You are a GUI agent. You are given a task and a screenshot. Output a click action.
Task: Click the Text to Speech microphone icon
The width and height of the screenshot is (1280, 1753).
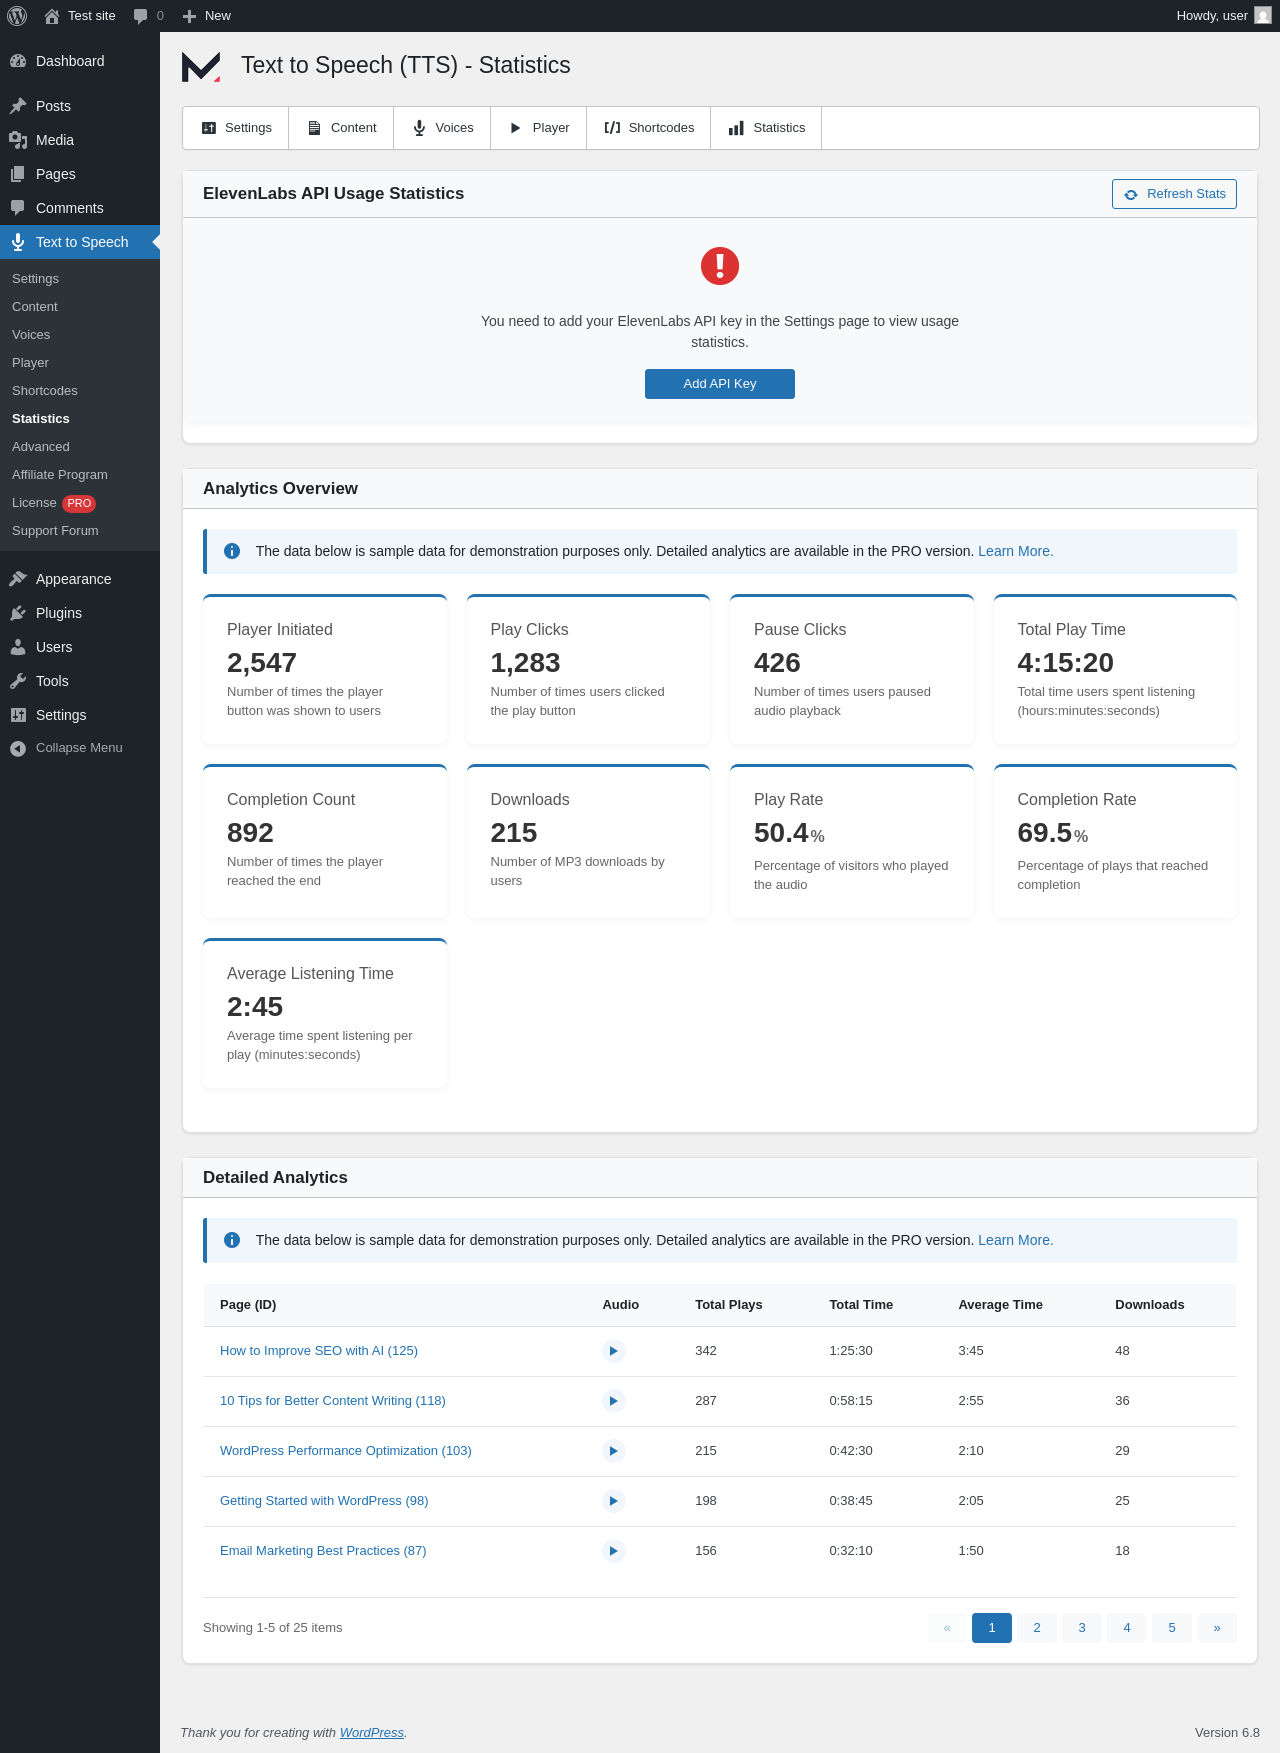(x=18, y=242)
